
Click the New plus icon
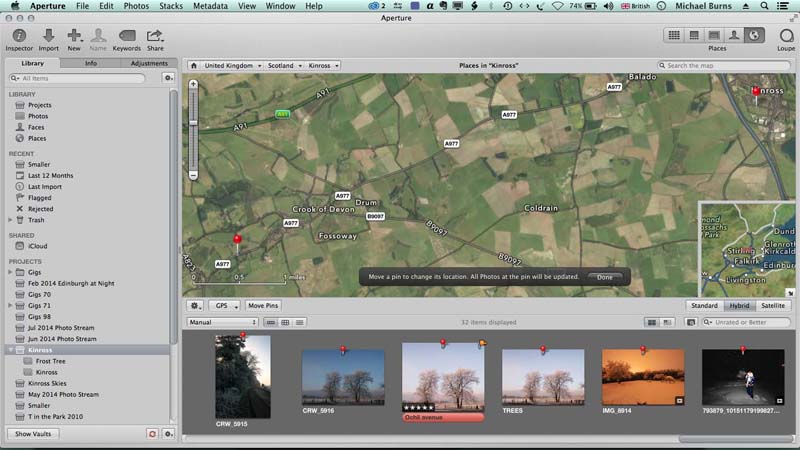pyautogui.click(x=74, y=36)
